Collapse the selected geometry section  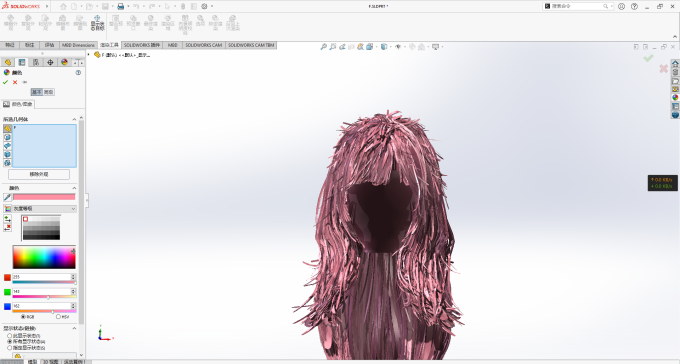click(x=74, y=119)
